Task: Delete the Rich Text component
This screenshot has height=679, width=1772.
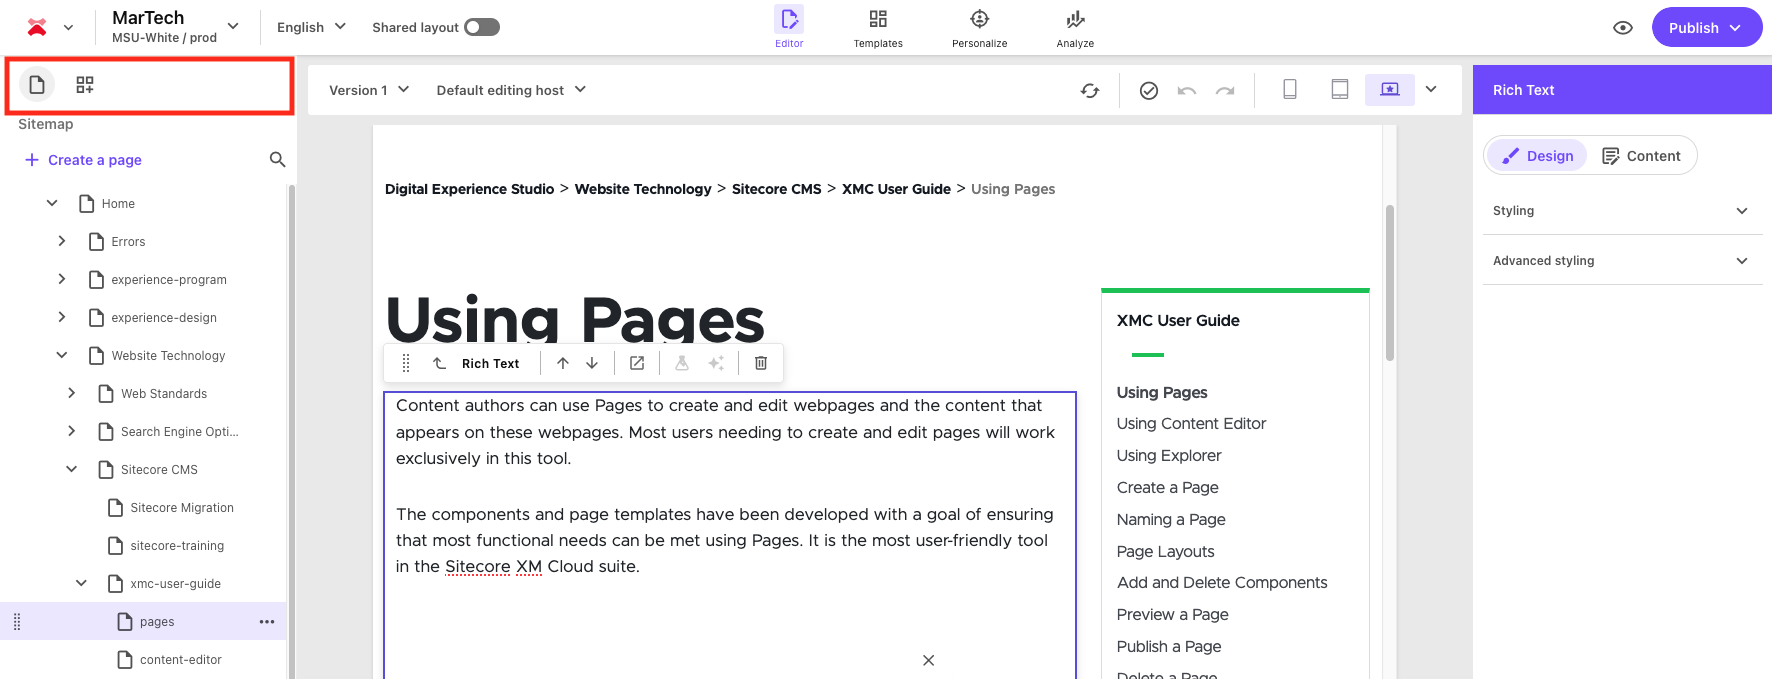Action: pyautogui.click(x=761, y=363)
